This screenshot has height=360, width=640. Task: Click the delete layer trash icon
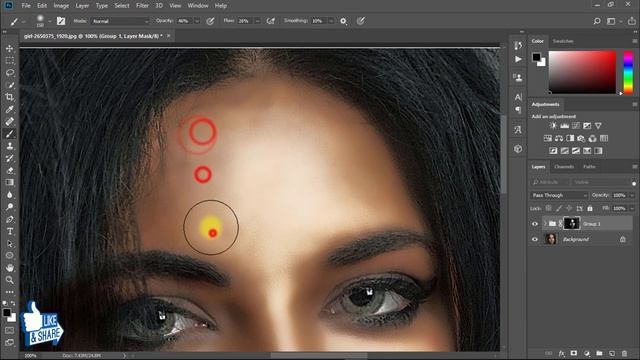pos(624,353)
